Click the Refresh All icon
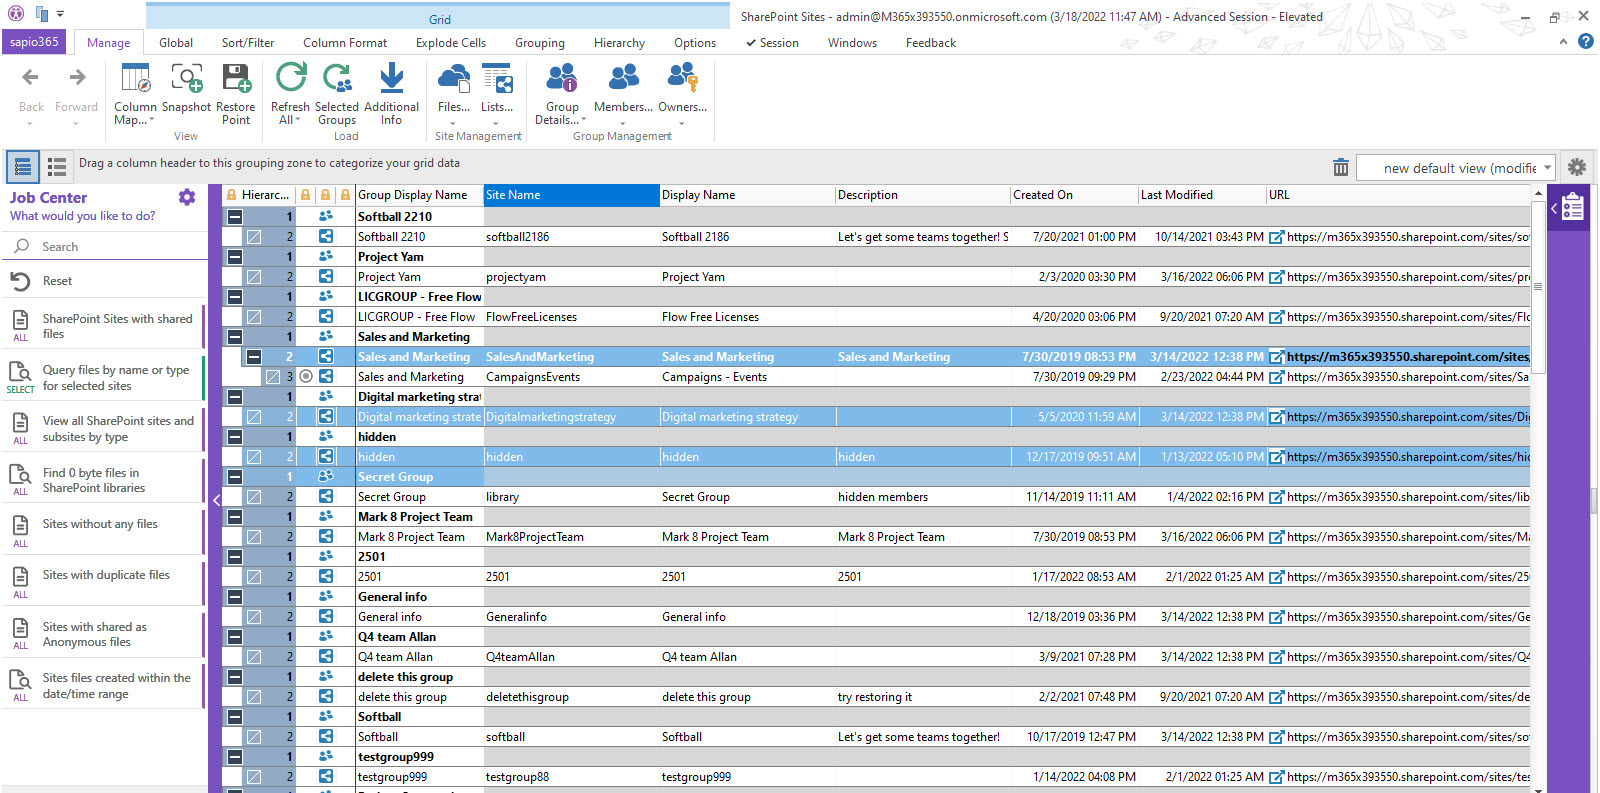 (x=290, y=79)
